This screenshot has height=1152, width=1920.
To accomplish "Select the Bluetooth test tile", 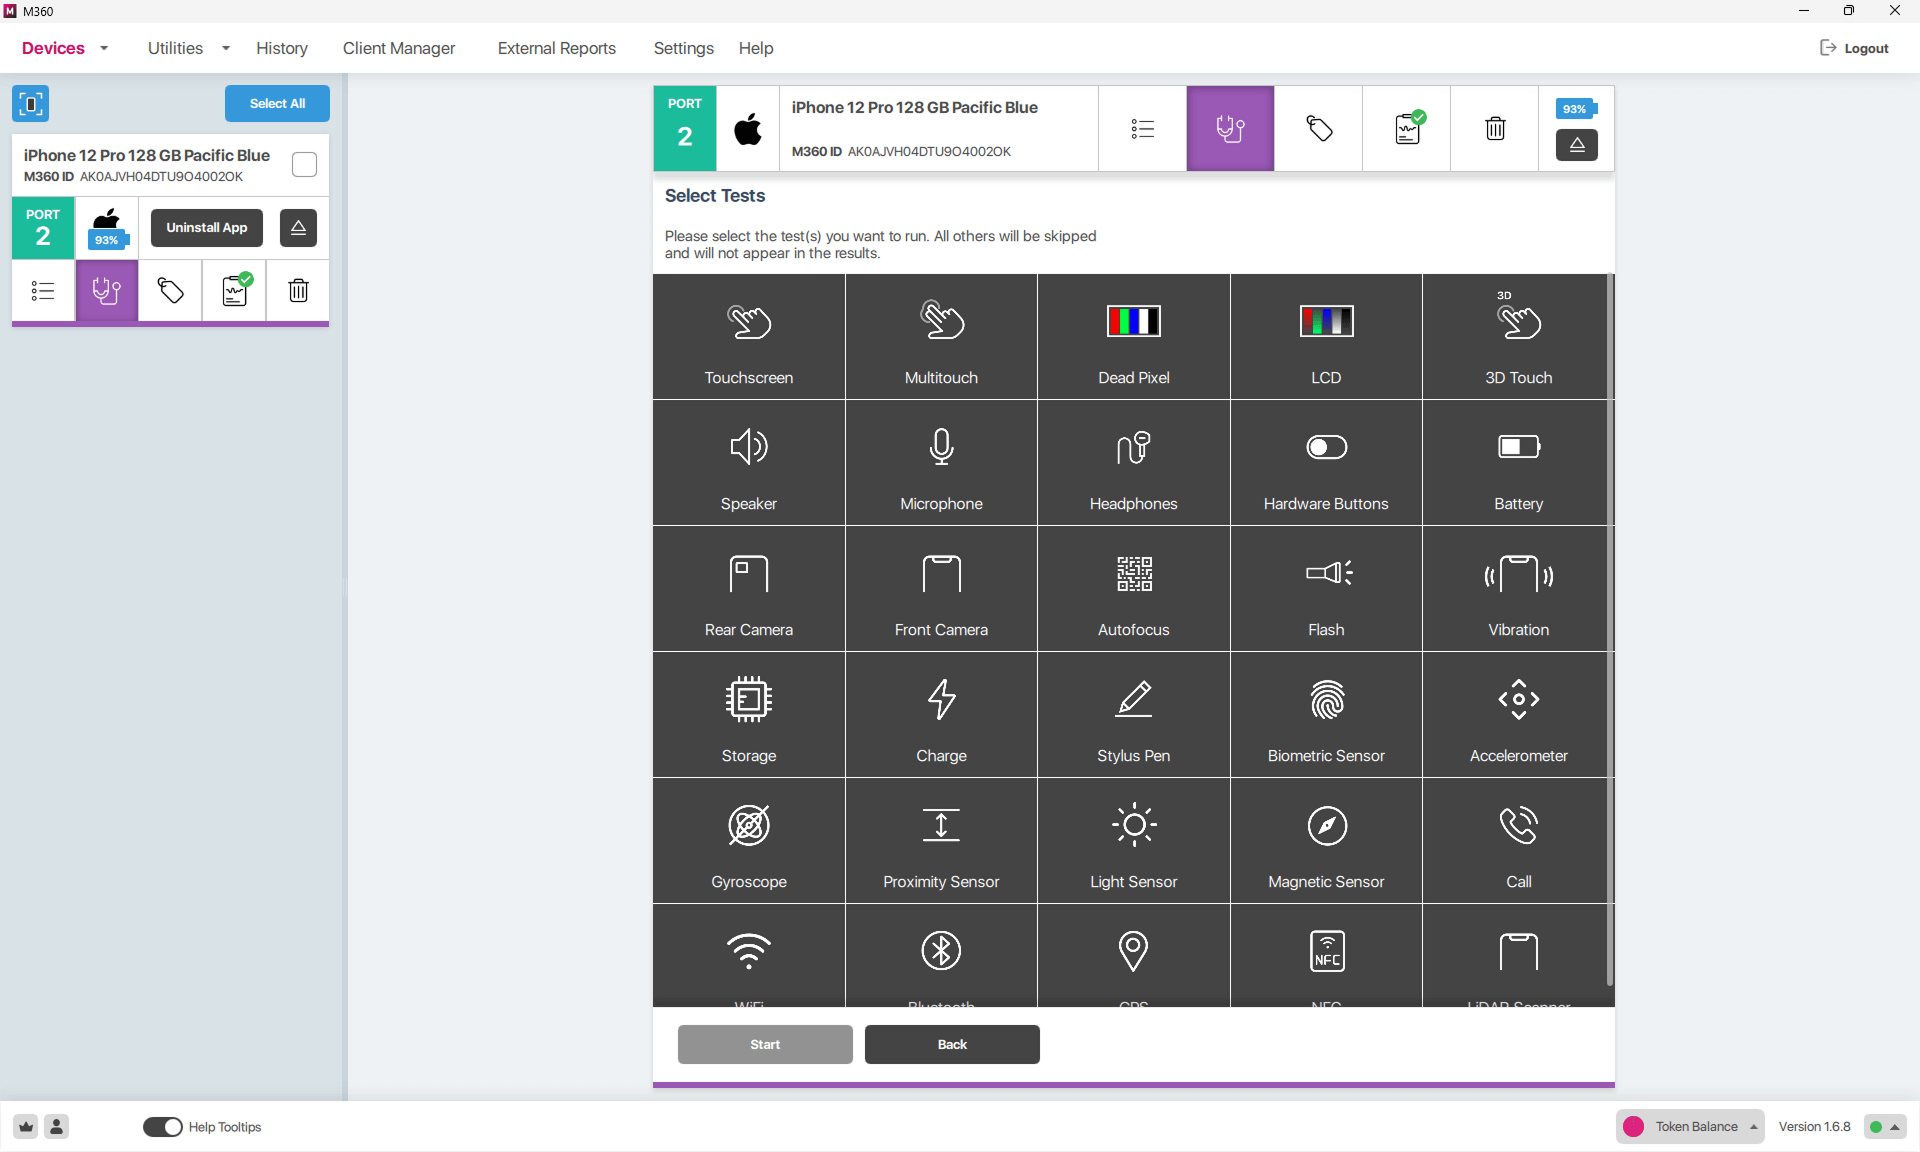I will (x=941, y=956).
